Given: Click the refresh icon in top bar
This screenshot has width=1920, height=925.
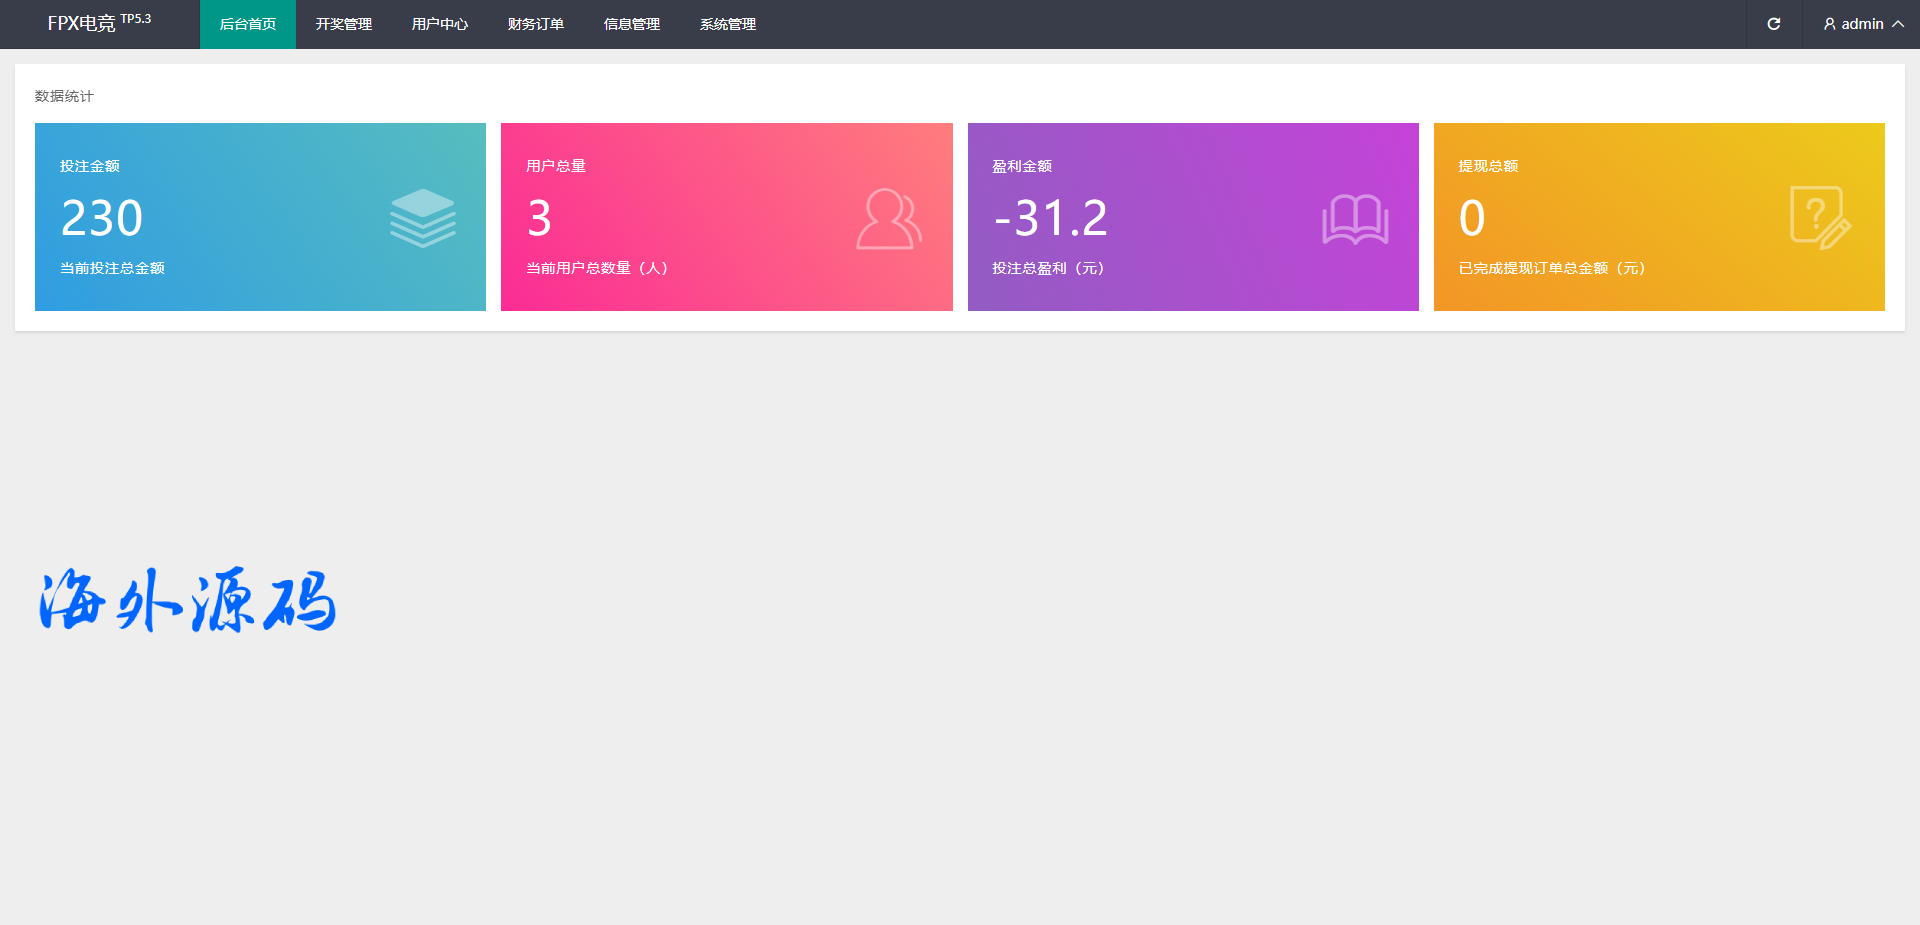Looking at the screenshot, I should coord(1773,24).
